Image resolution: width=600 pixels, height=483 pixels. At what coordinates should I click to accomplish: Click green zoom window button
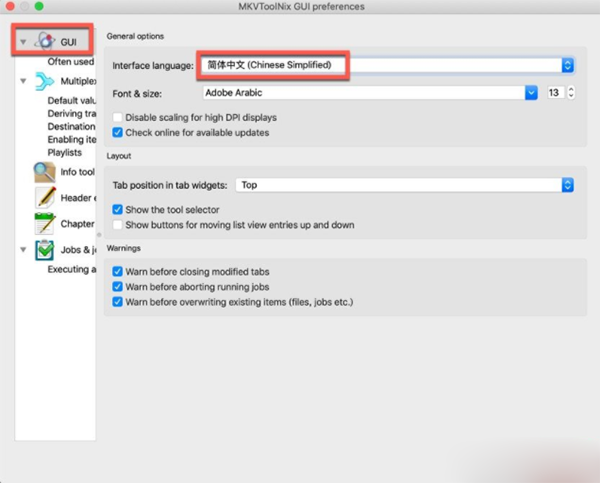(x=39, y=6)
